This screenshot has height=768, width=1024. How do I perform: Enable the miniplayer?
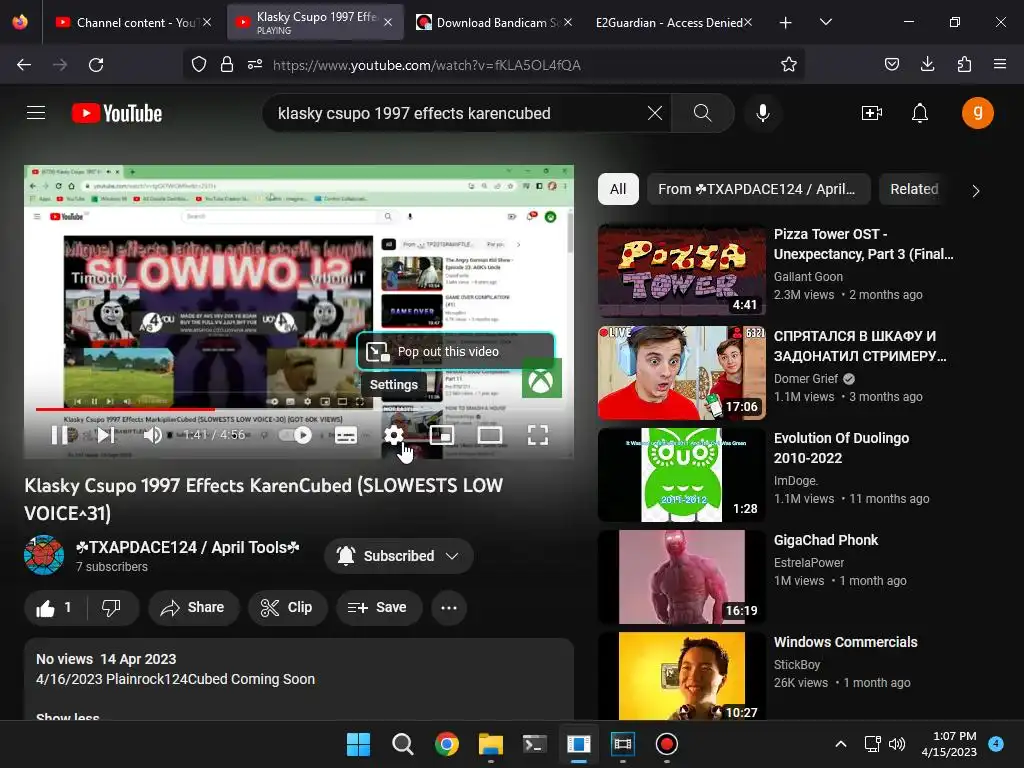[x=441, y=435]
